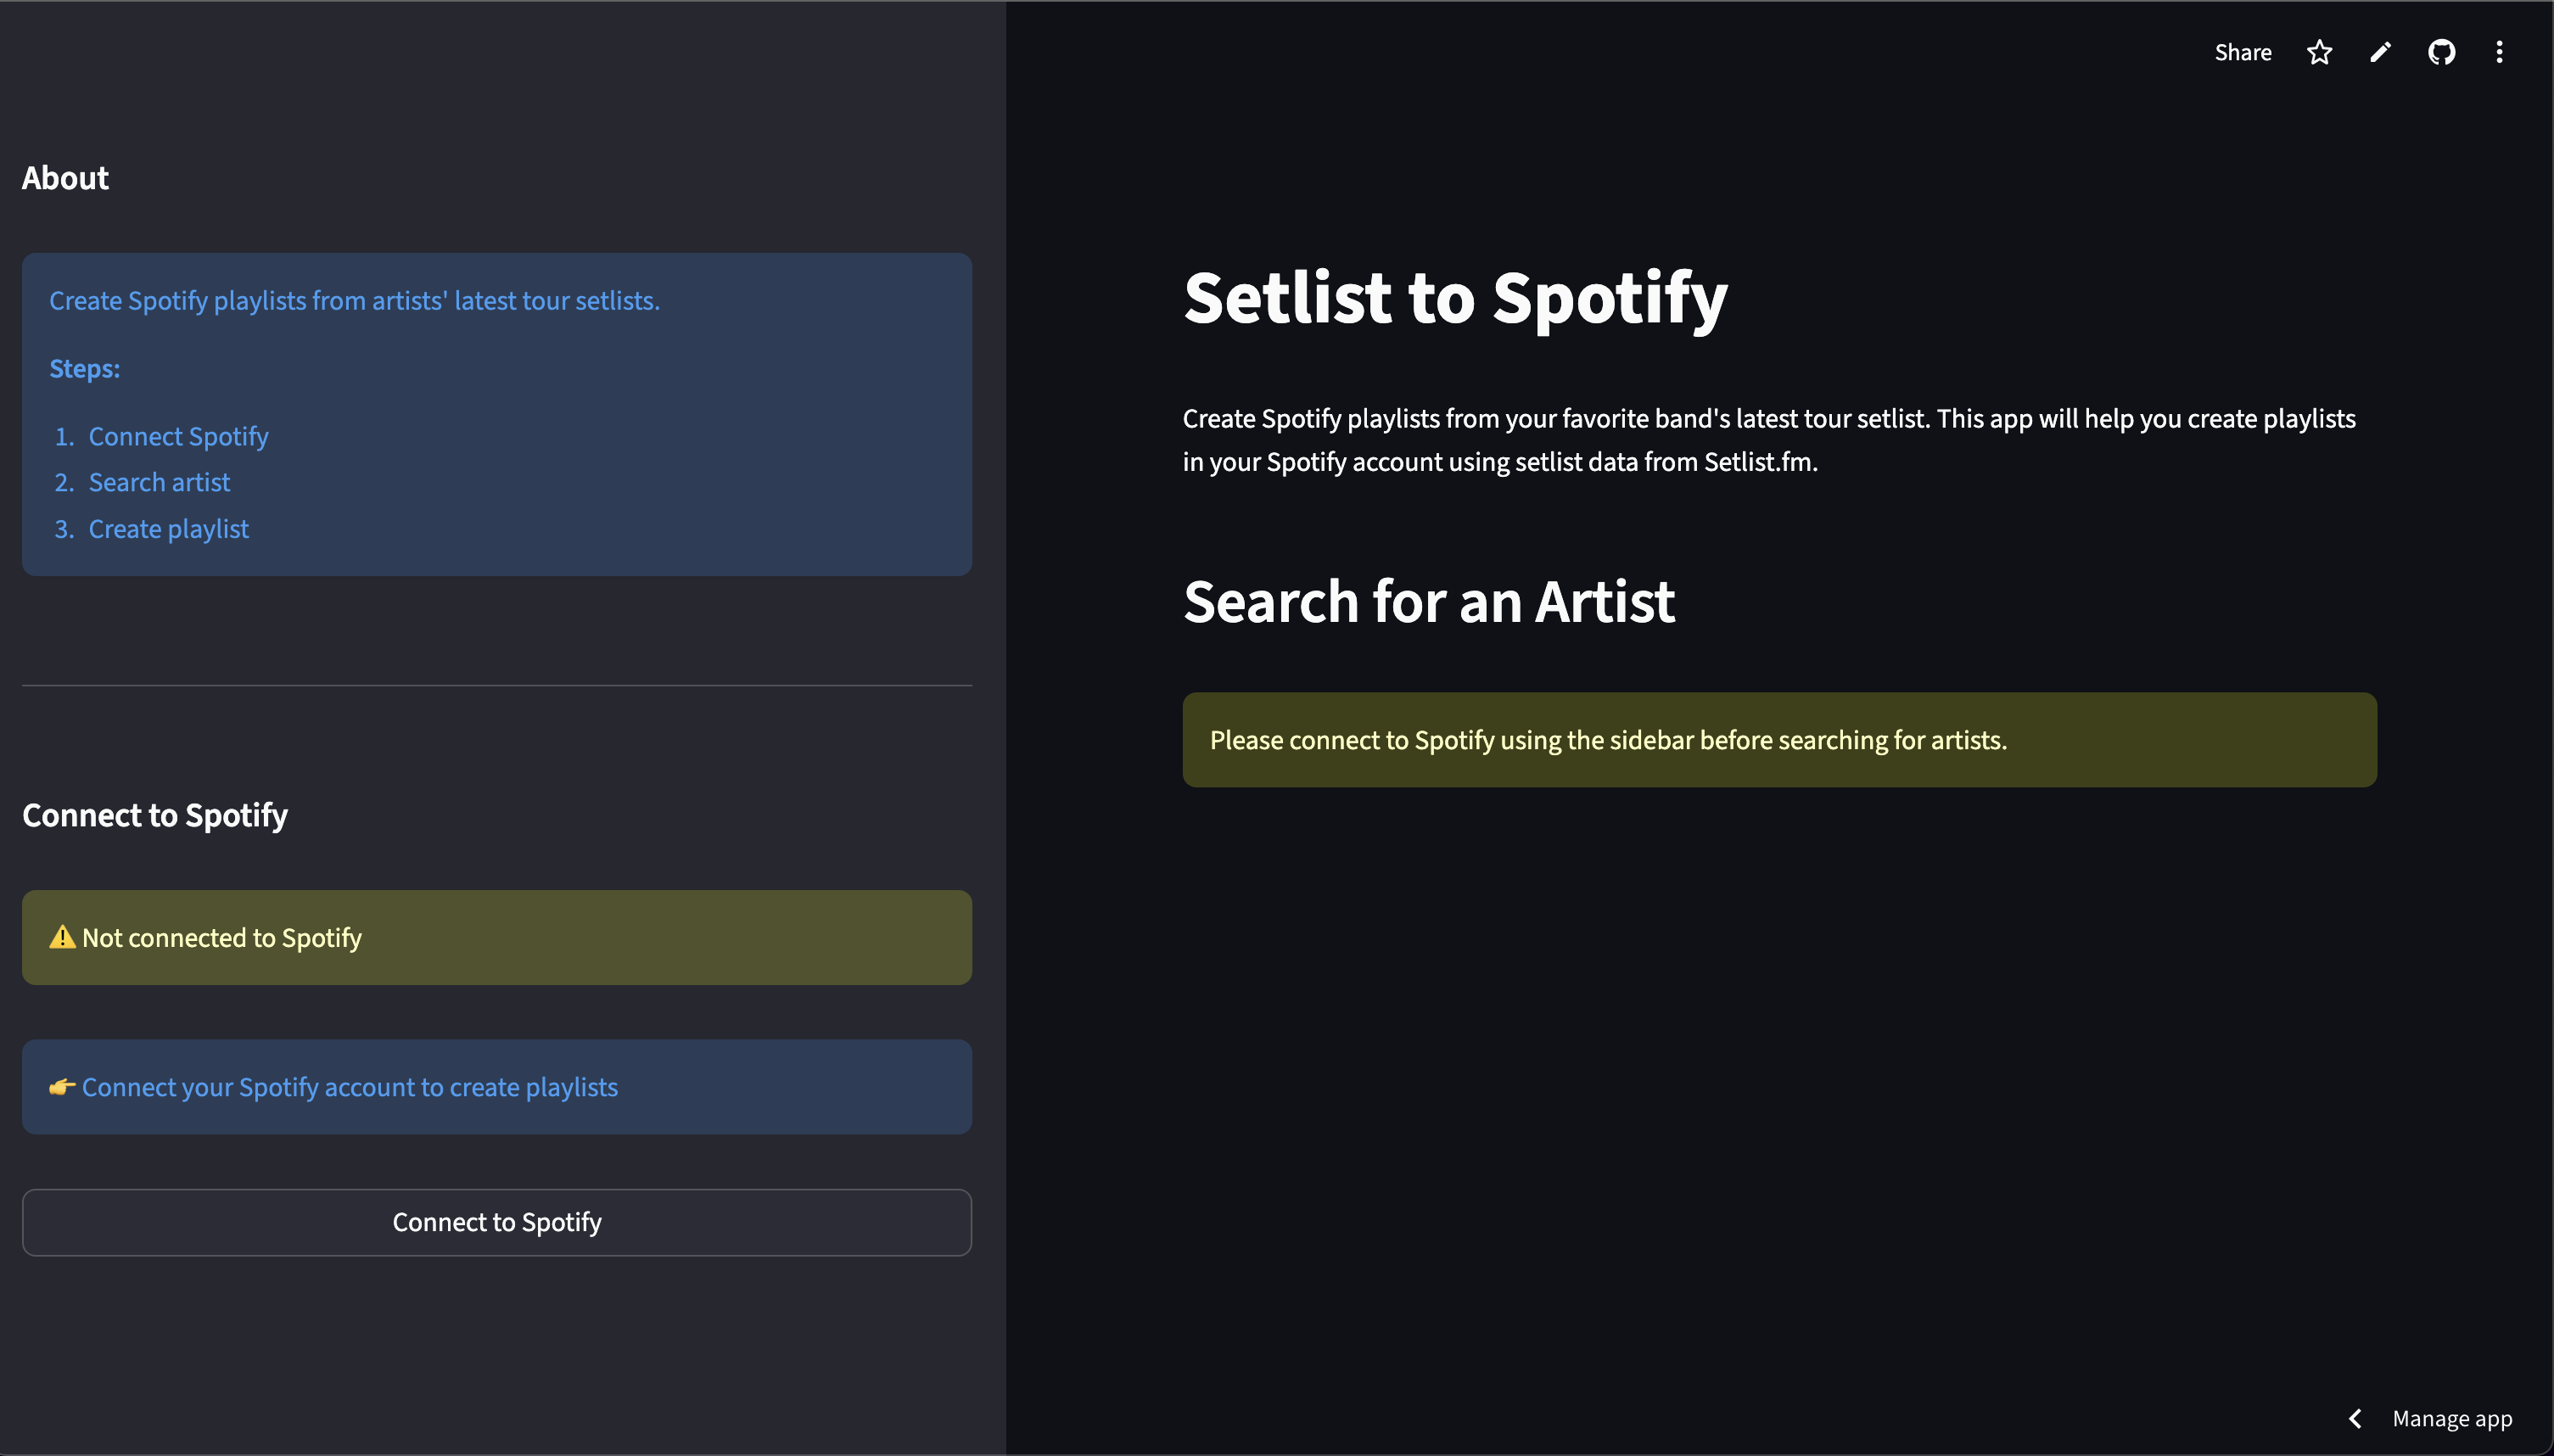Click the star favorite icon
Viewport: 2554px width, 1456px height.
[x=2319, y=52]
